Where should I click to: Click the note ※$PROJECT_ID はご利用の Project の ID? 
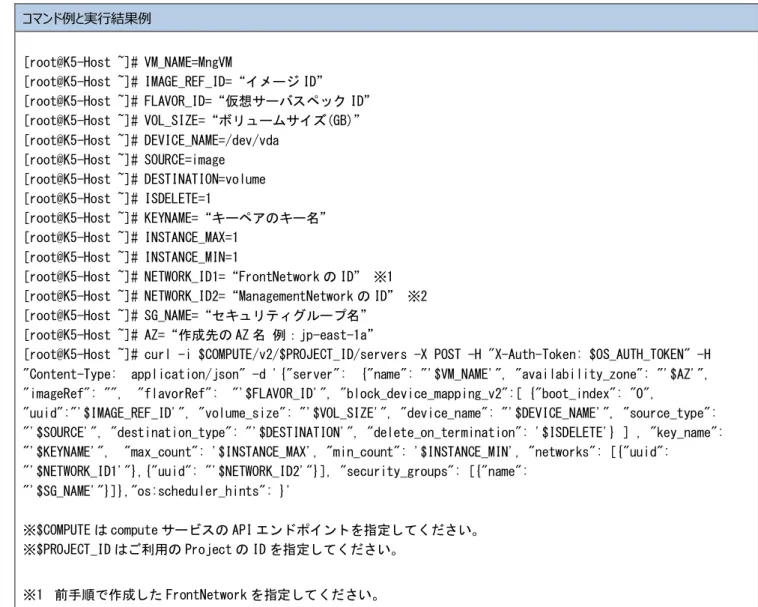210,549
